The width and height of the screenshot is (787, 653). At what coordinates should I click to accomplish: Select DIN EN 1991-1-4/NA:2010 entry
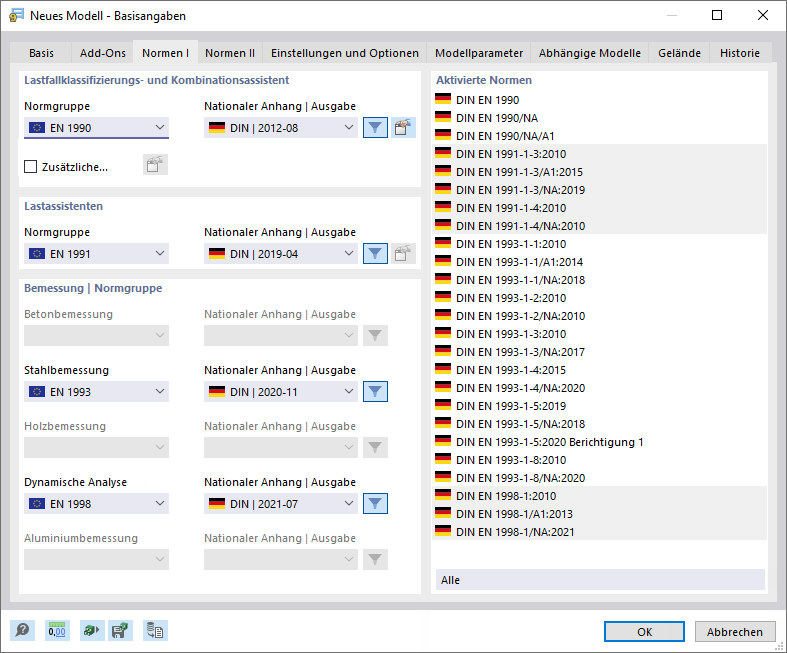click(x=599, y=226)
